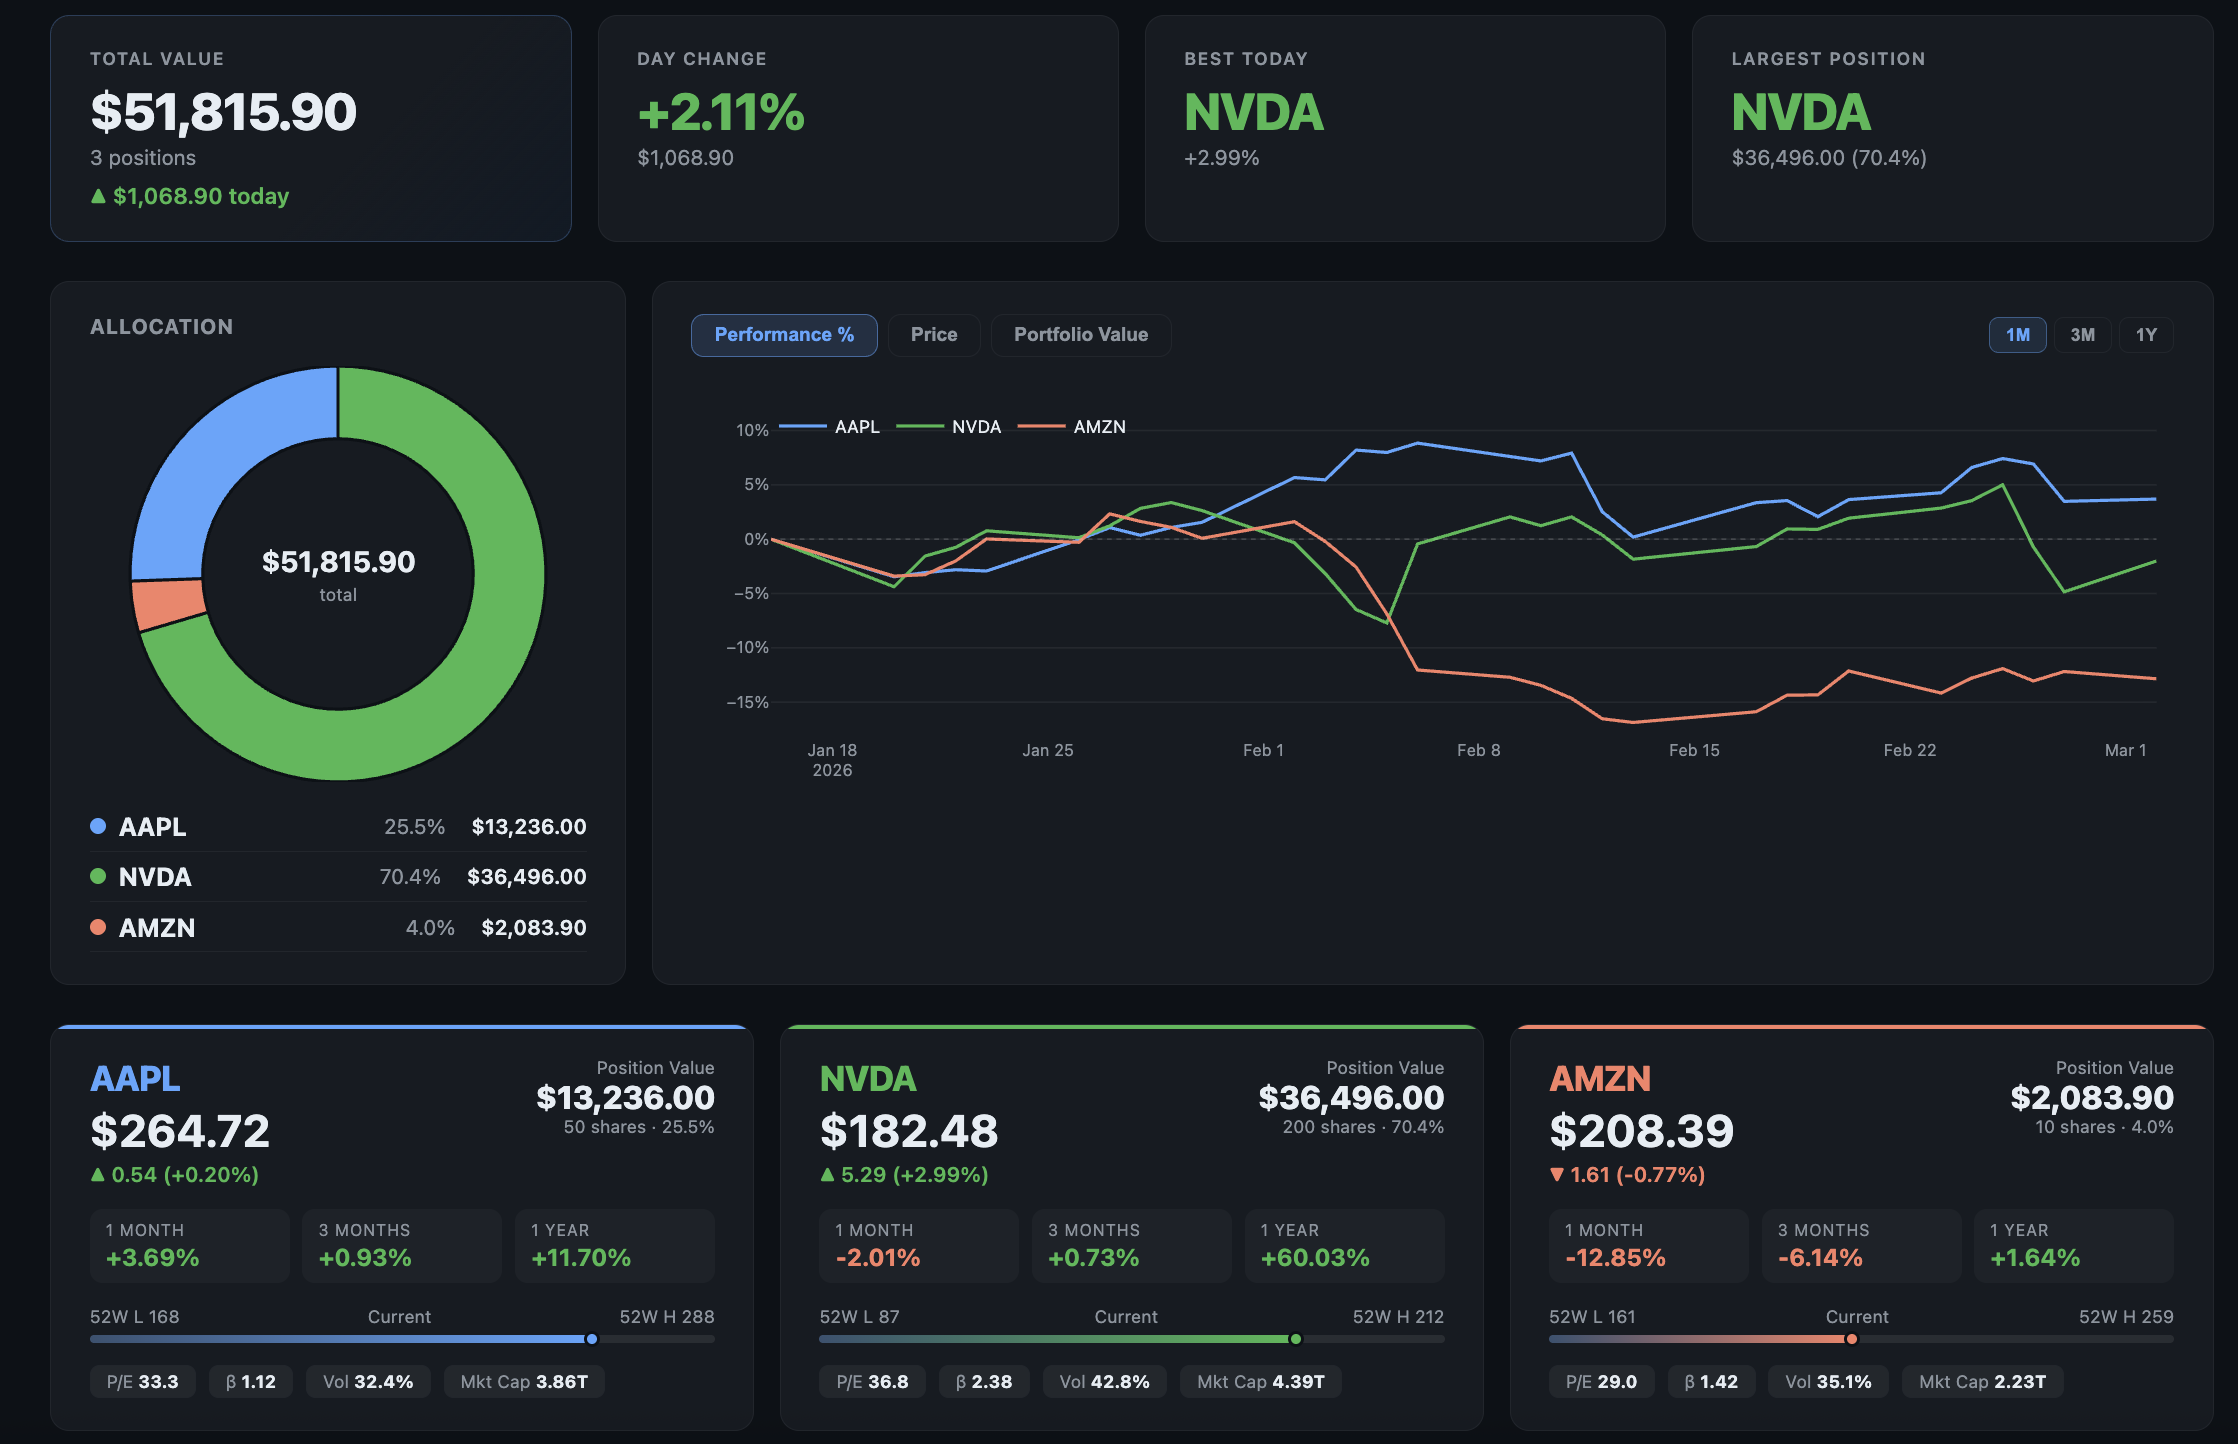The height and width of the screenshot is (1444, 2238).
Task: Click the blue AAPL donut segment
Action: (220, 455)
